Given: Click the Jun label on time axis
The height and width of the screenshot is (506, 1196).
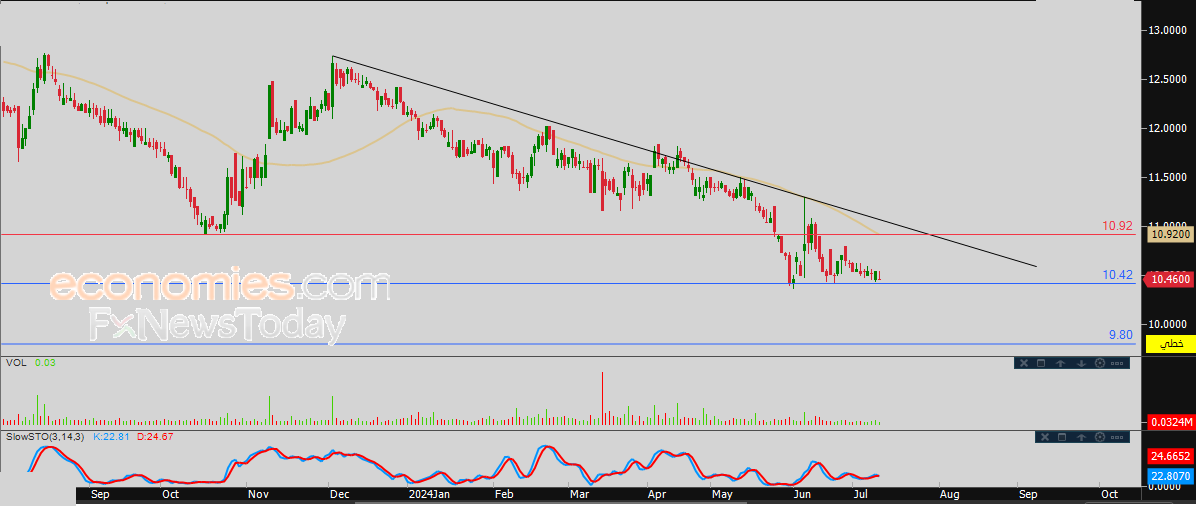Looking at the screenshot, I should 801,495.
